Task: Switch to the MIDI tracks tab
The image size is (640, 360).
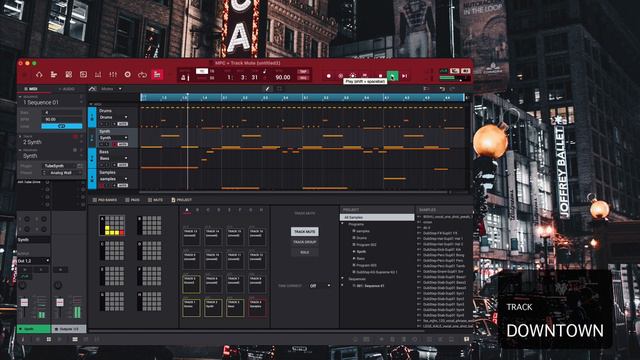Action: tap(31, 89)
